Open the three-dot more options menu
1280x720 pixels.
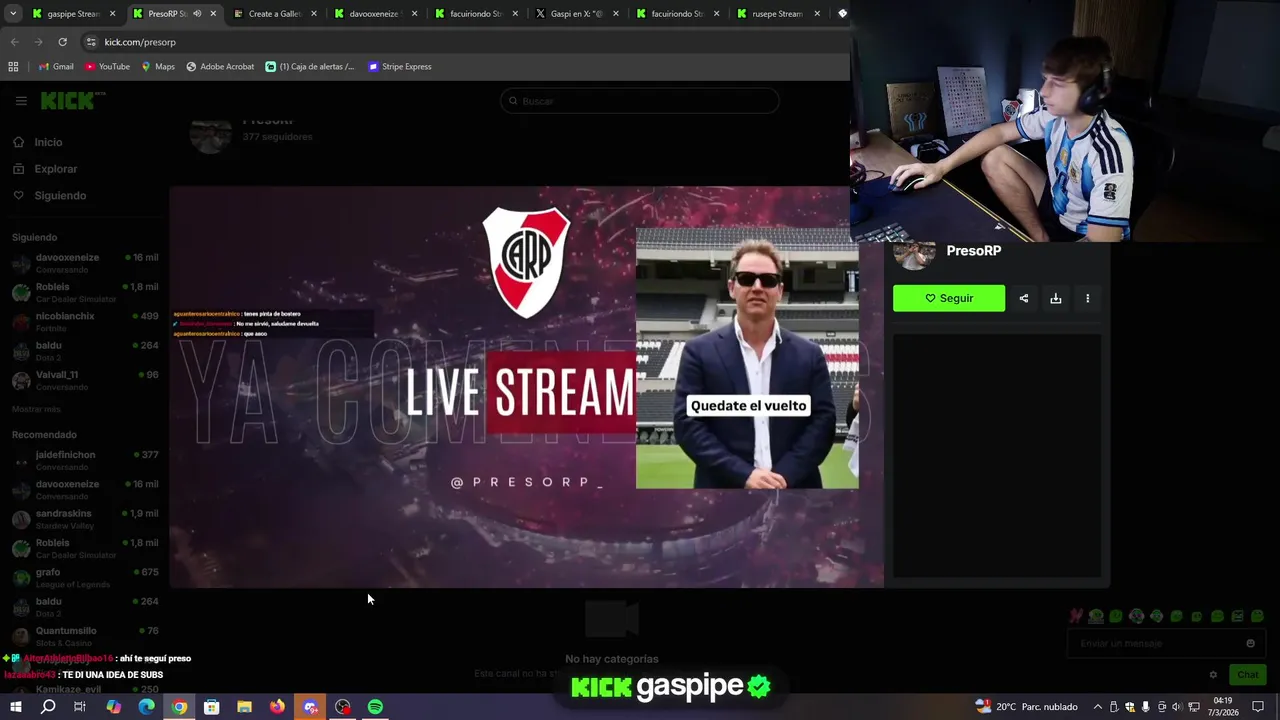coord(1087,298)
